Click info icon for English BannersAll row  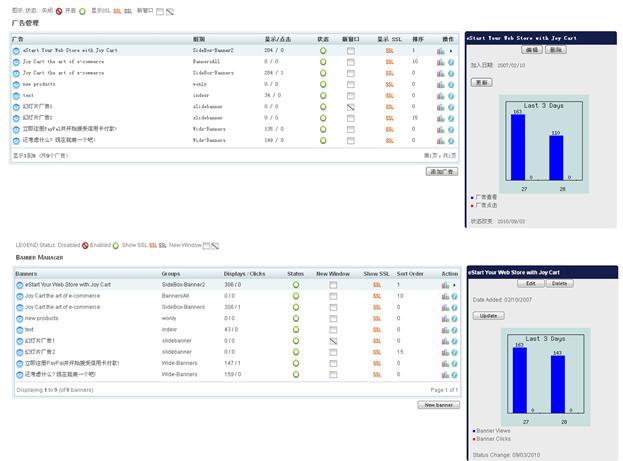(x=454, y=296)
